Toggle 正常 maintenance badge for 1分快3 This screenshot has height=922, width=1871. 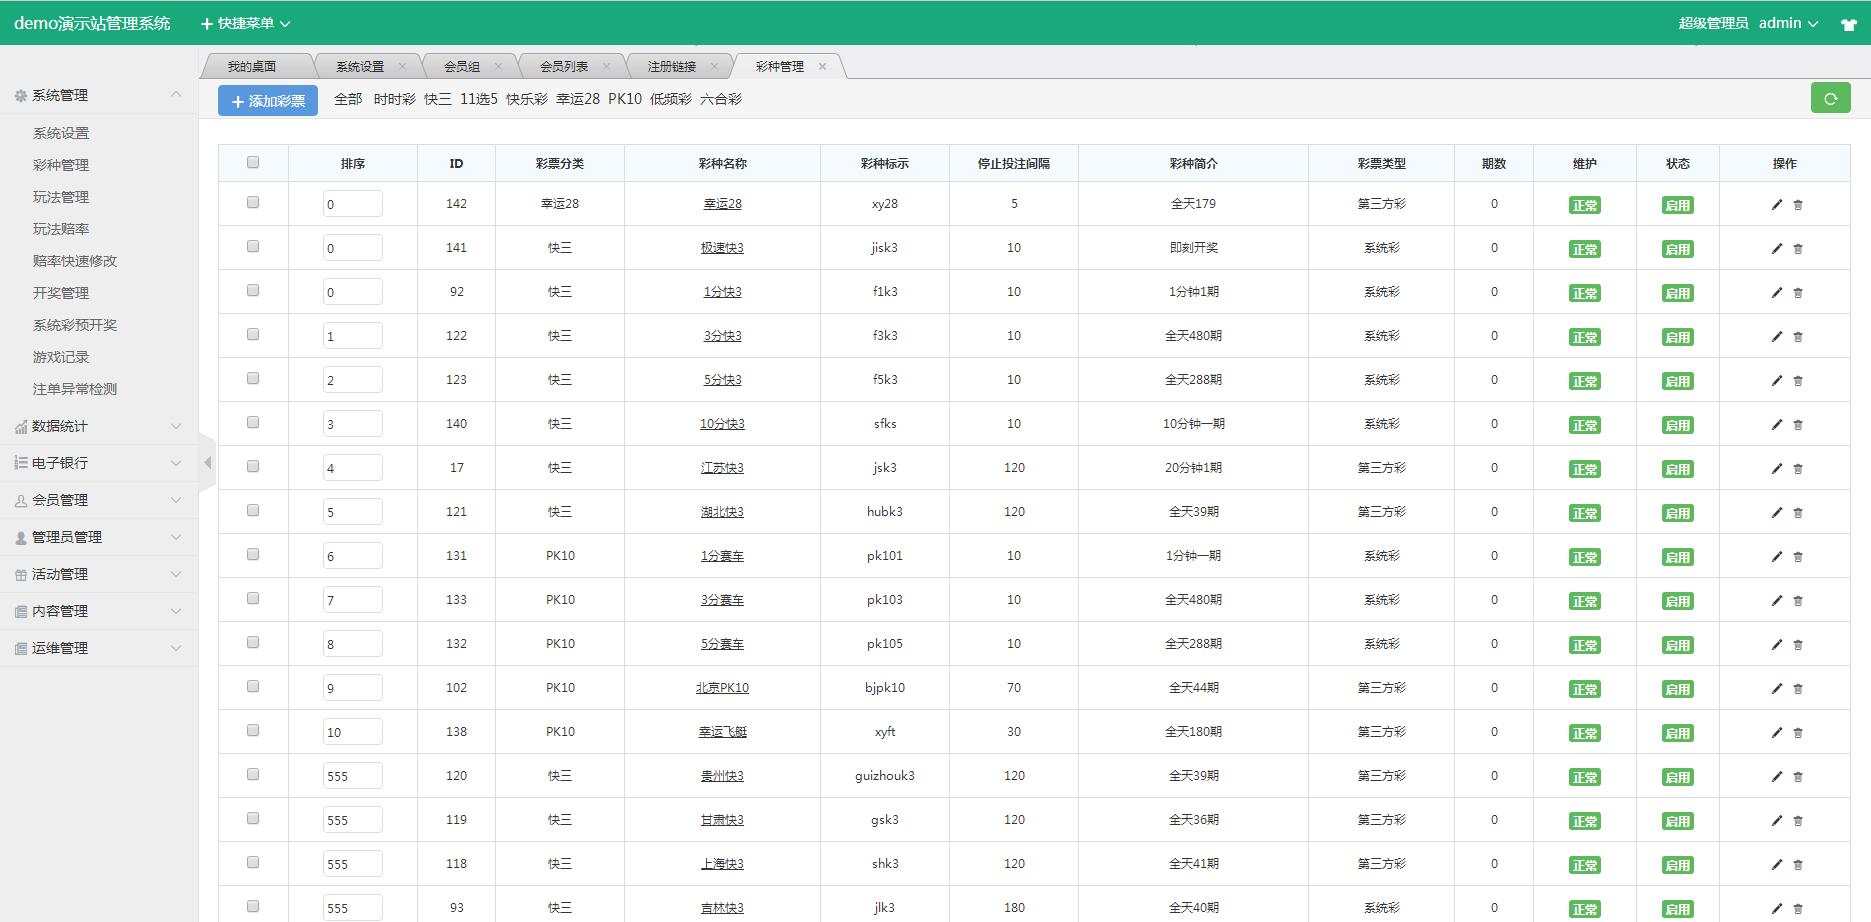tap(1585, 293)
